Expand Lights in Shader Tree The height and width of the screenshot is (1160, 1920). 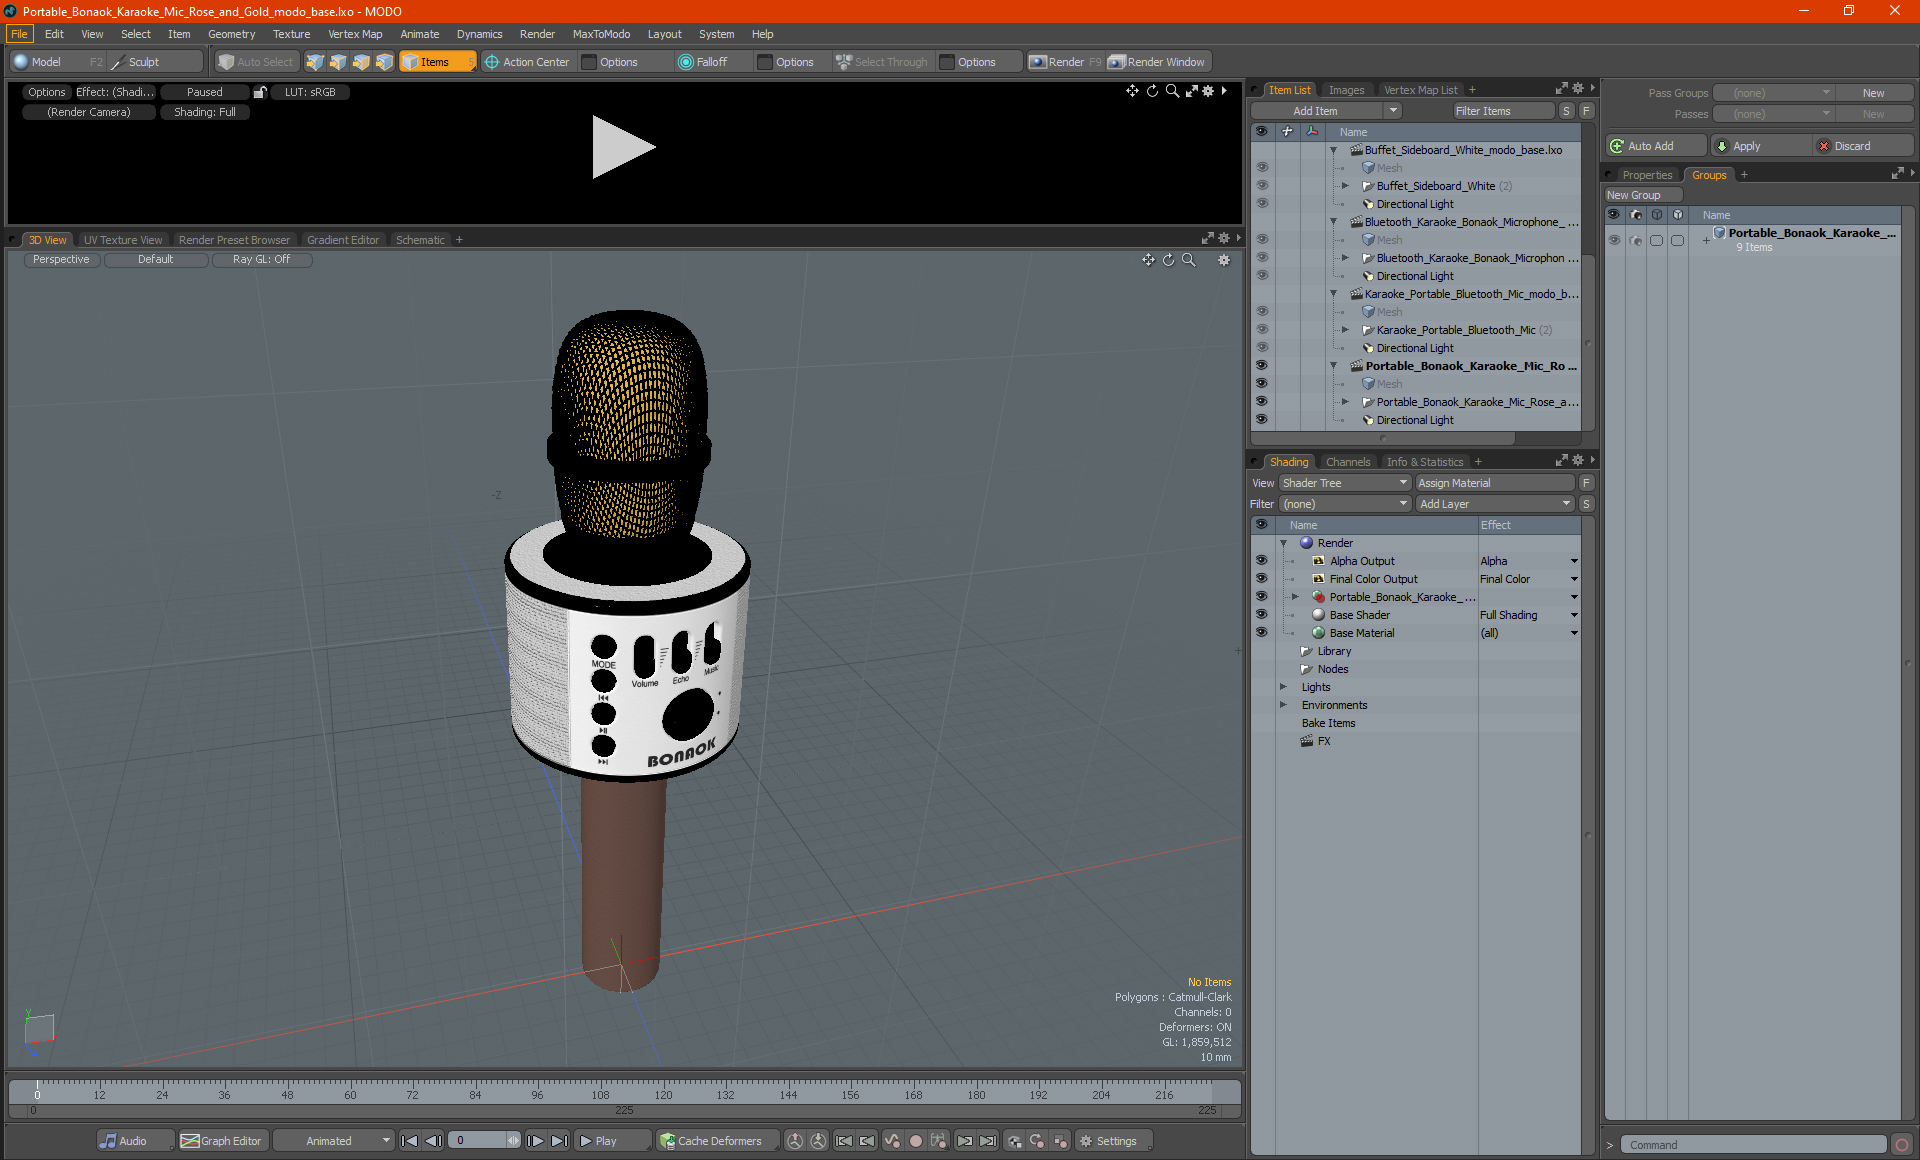point(1283,687)
